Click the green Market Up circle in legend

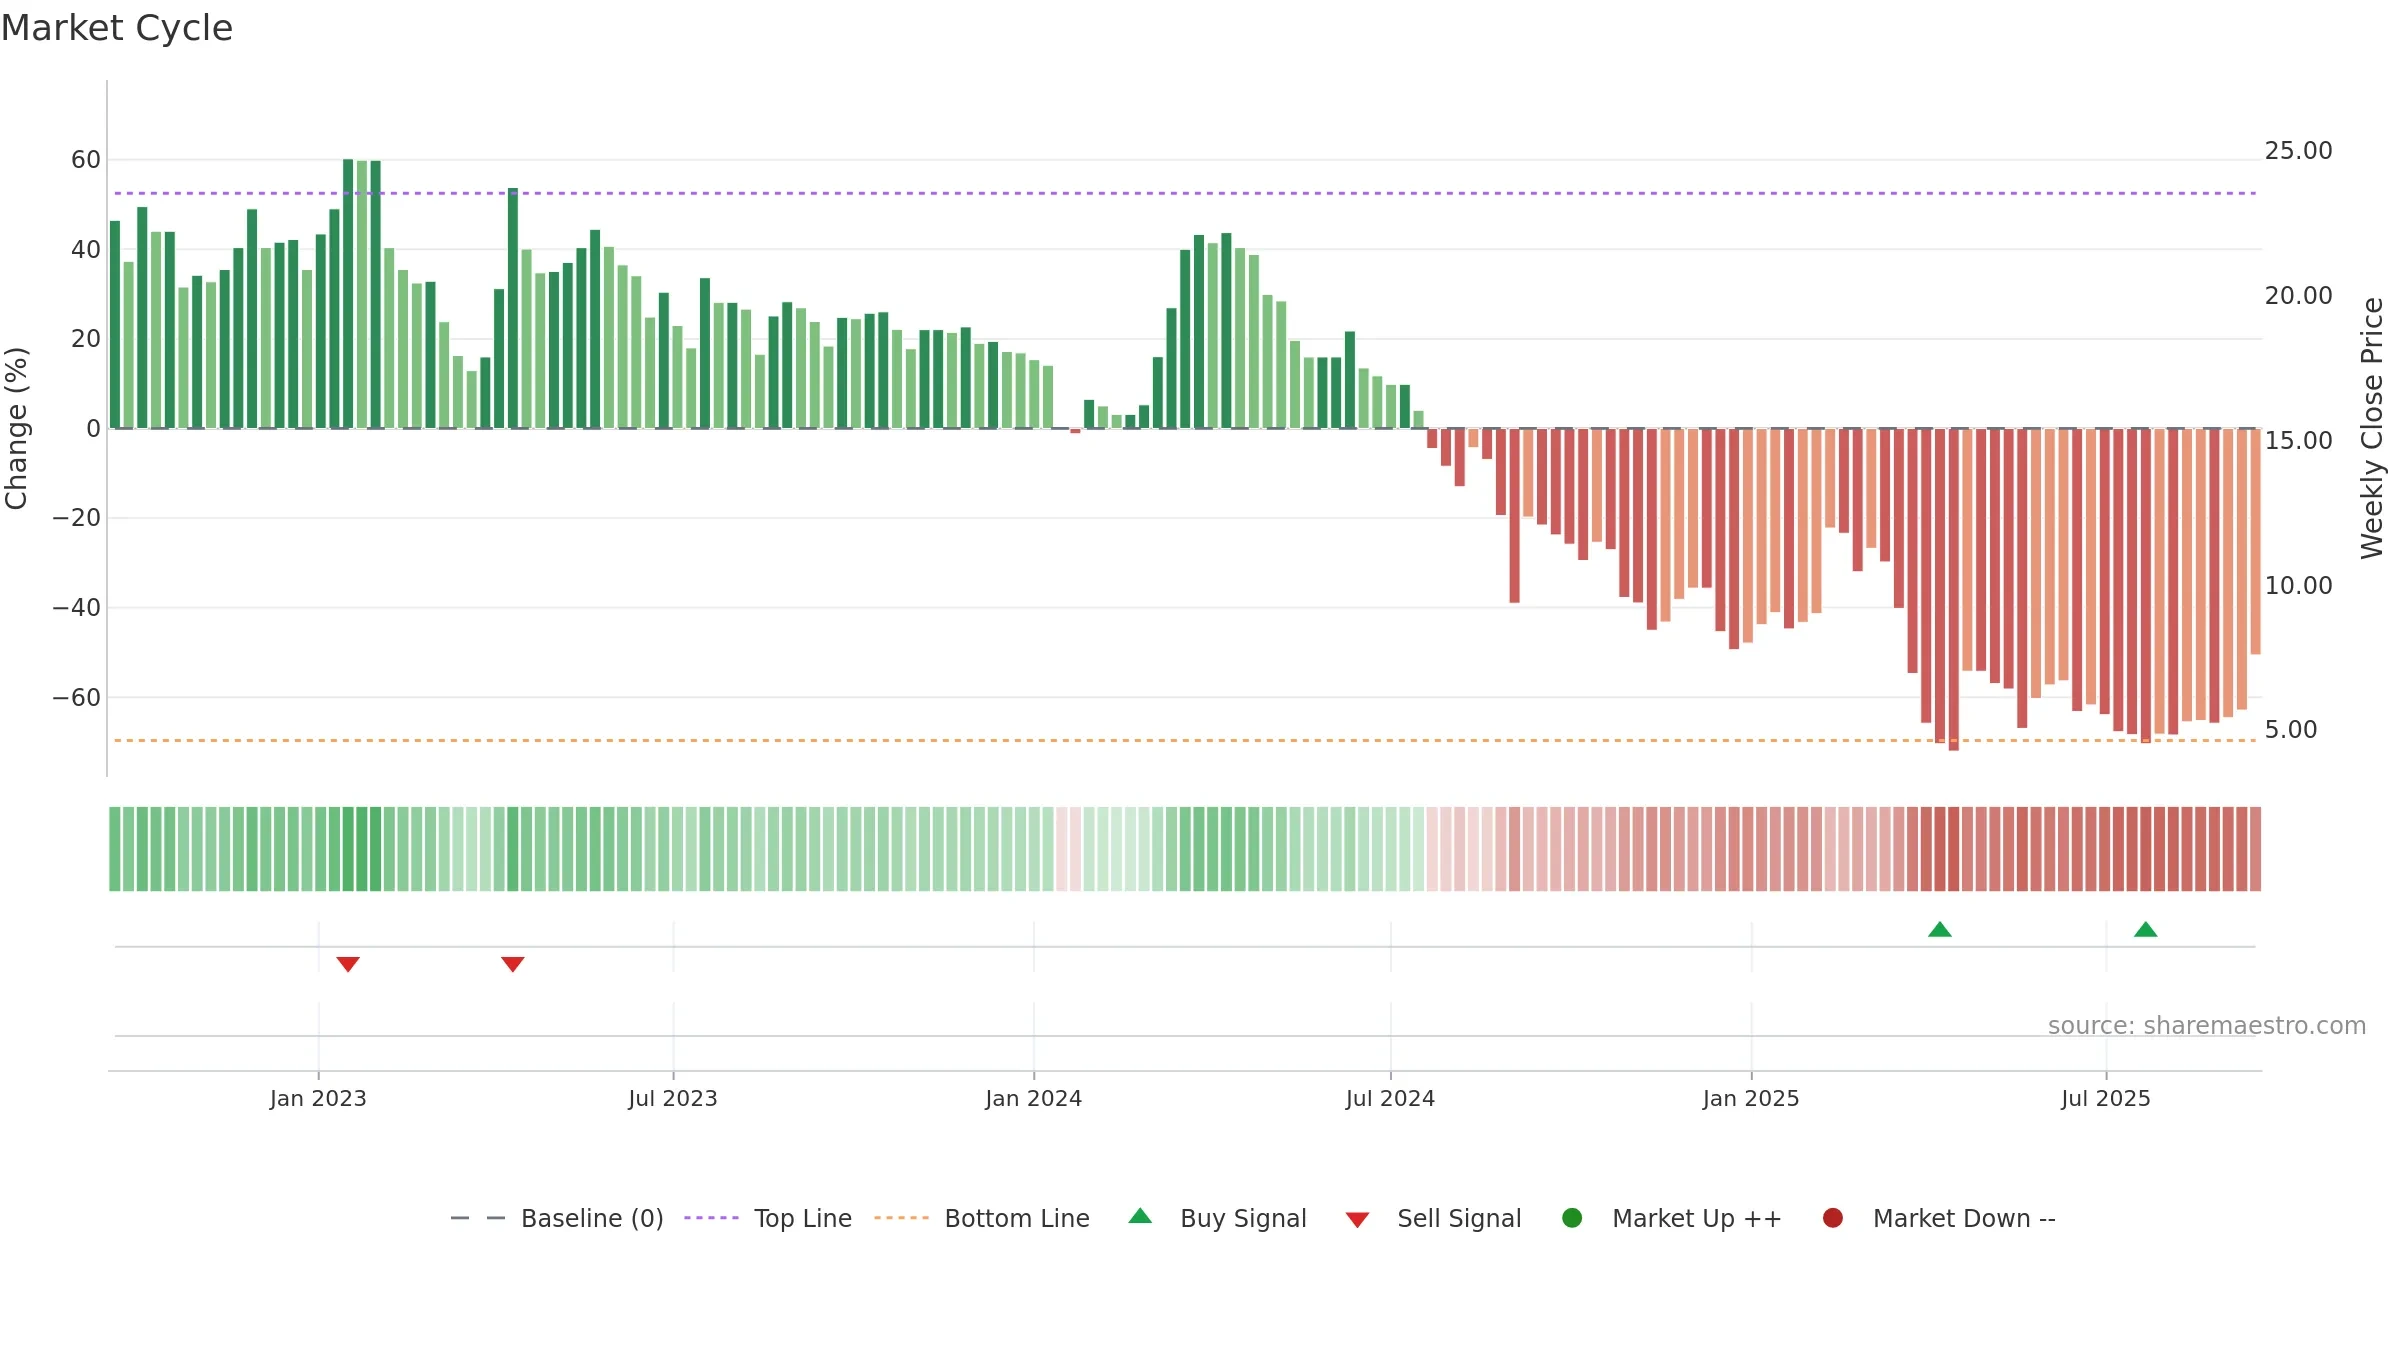pos(1572,1218)
